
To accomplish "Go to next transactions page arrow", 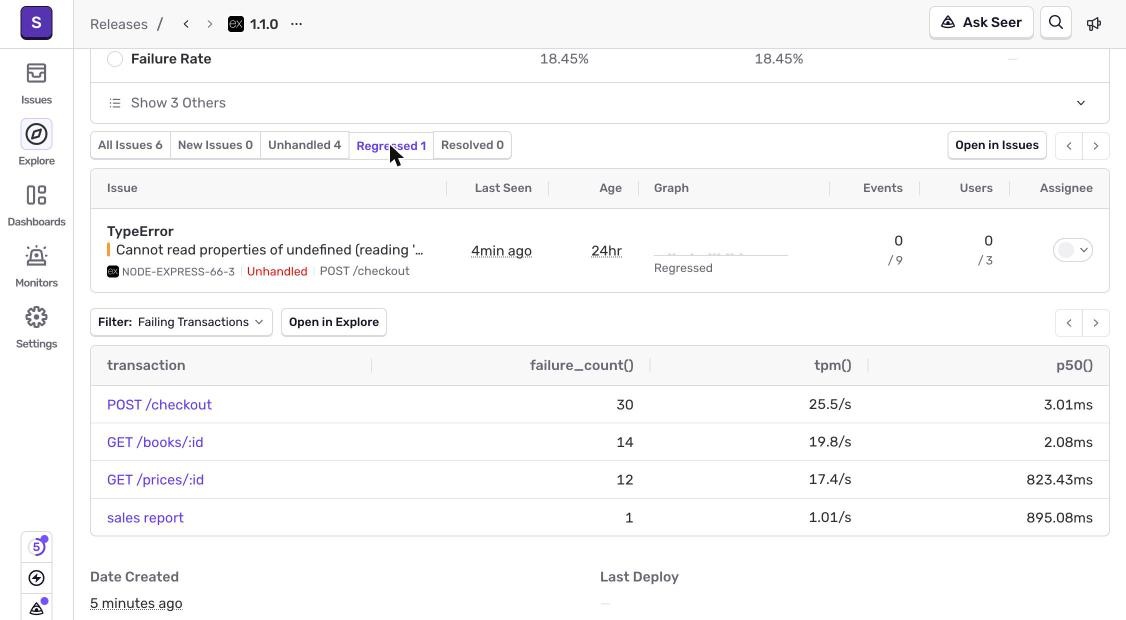I will click(x=1096, y=323).
